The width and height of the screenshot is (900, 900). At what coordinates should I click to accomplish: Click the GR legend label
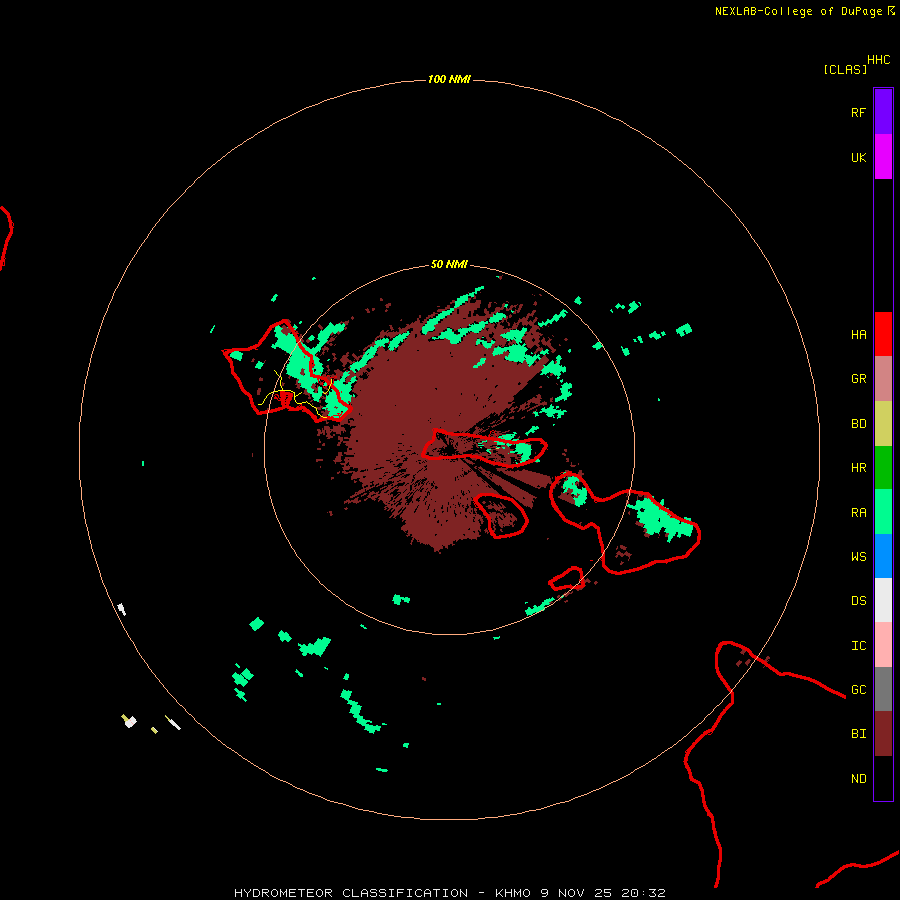point(858,378)
